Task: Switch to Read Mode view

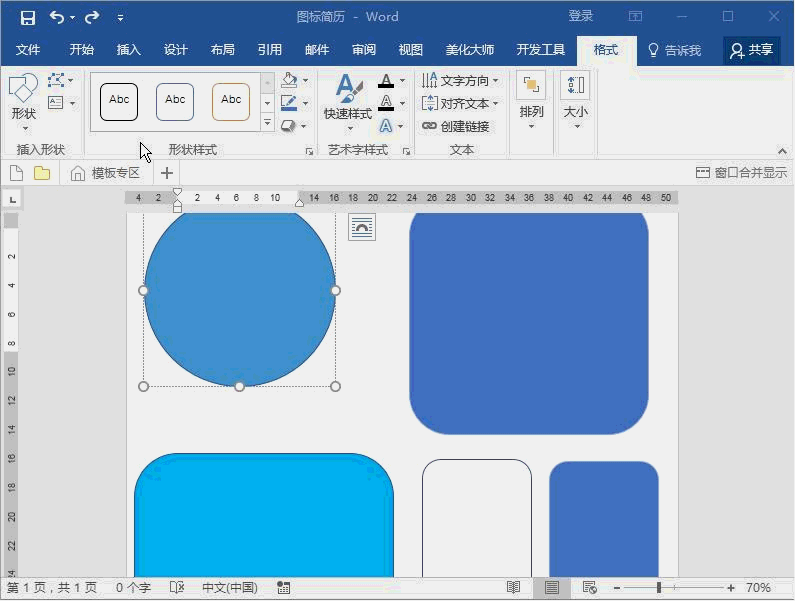Action: [513, 588]
